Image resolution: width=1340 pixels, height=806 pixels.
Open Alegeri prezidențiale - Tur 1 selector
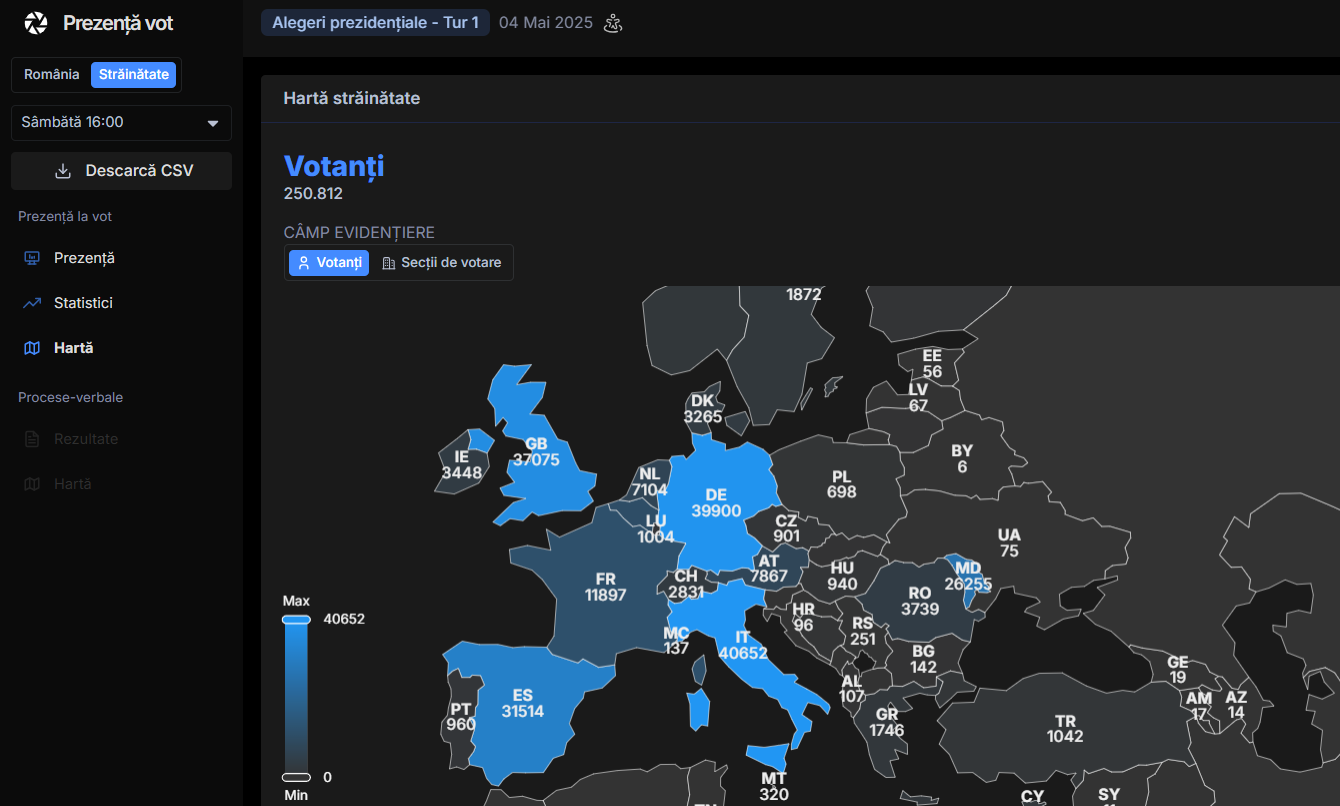pyautogui.click(x=375, y=23)
